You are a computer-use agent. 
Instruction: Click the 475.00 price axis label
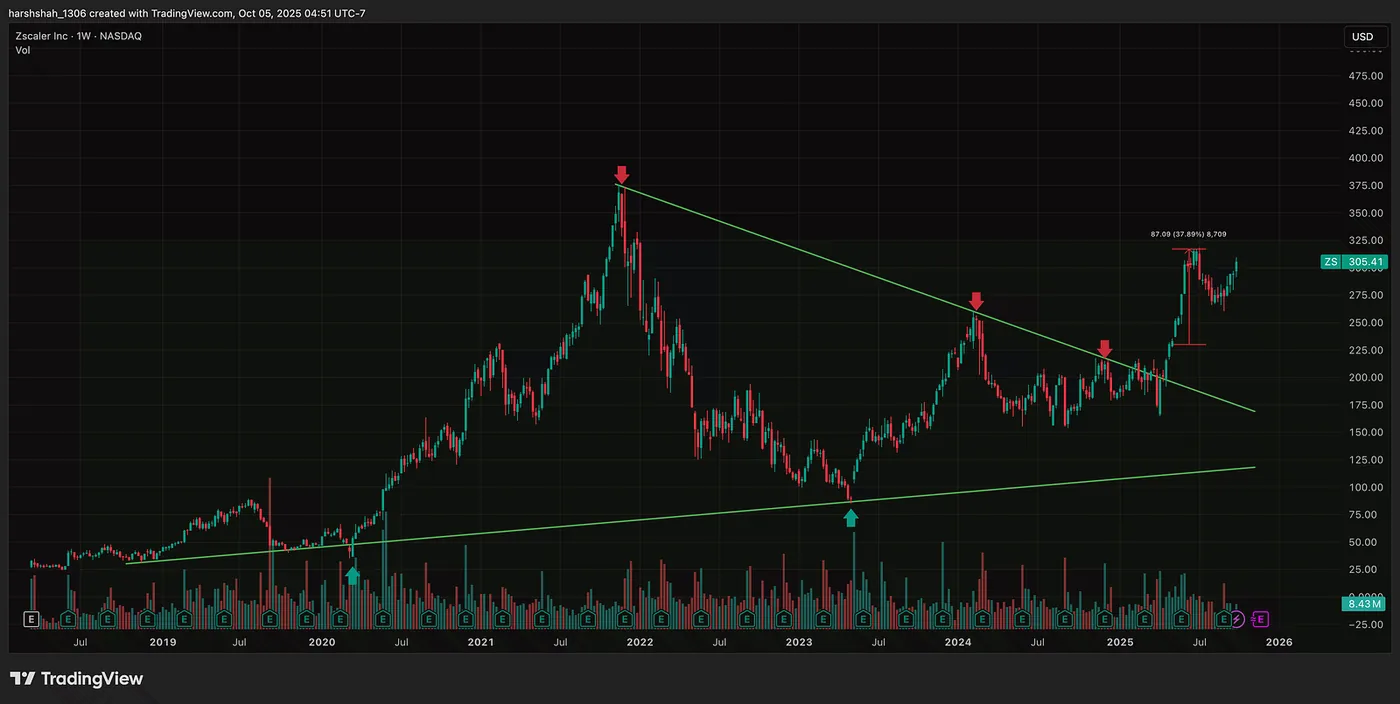coord(1365,75)
